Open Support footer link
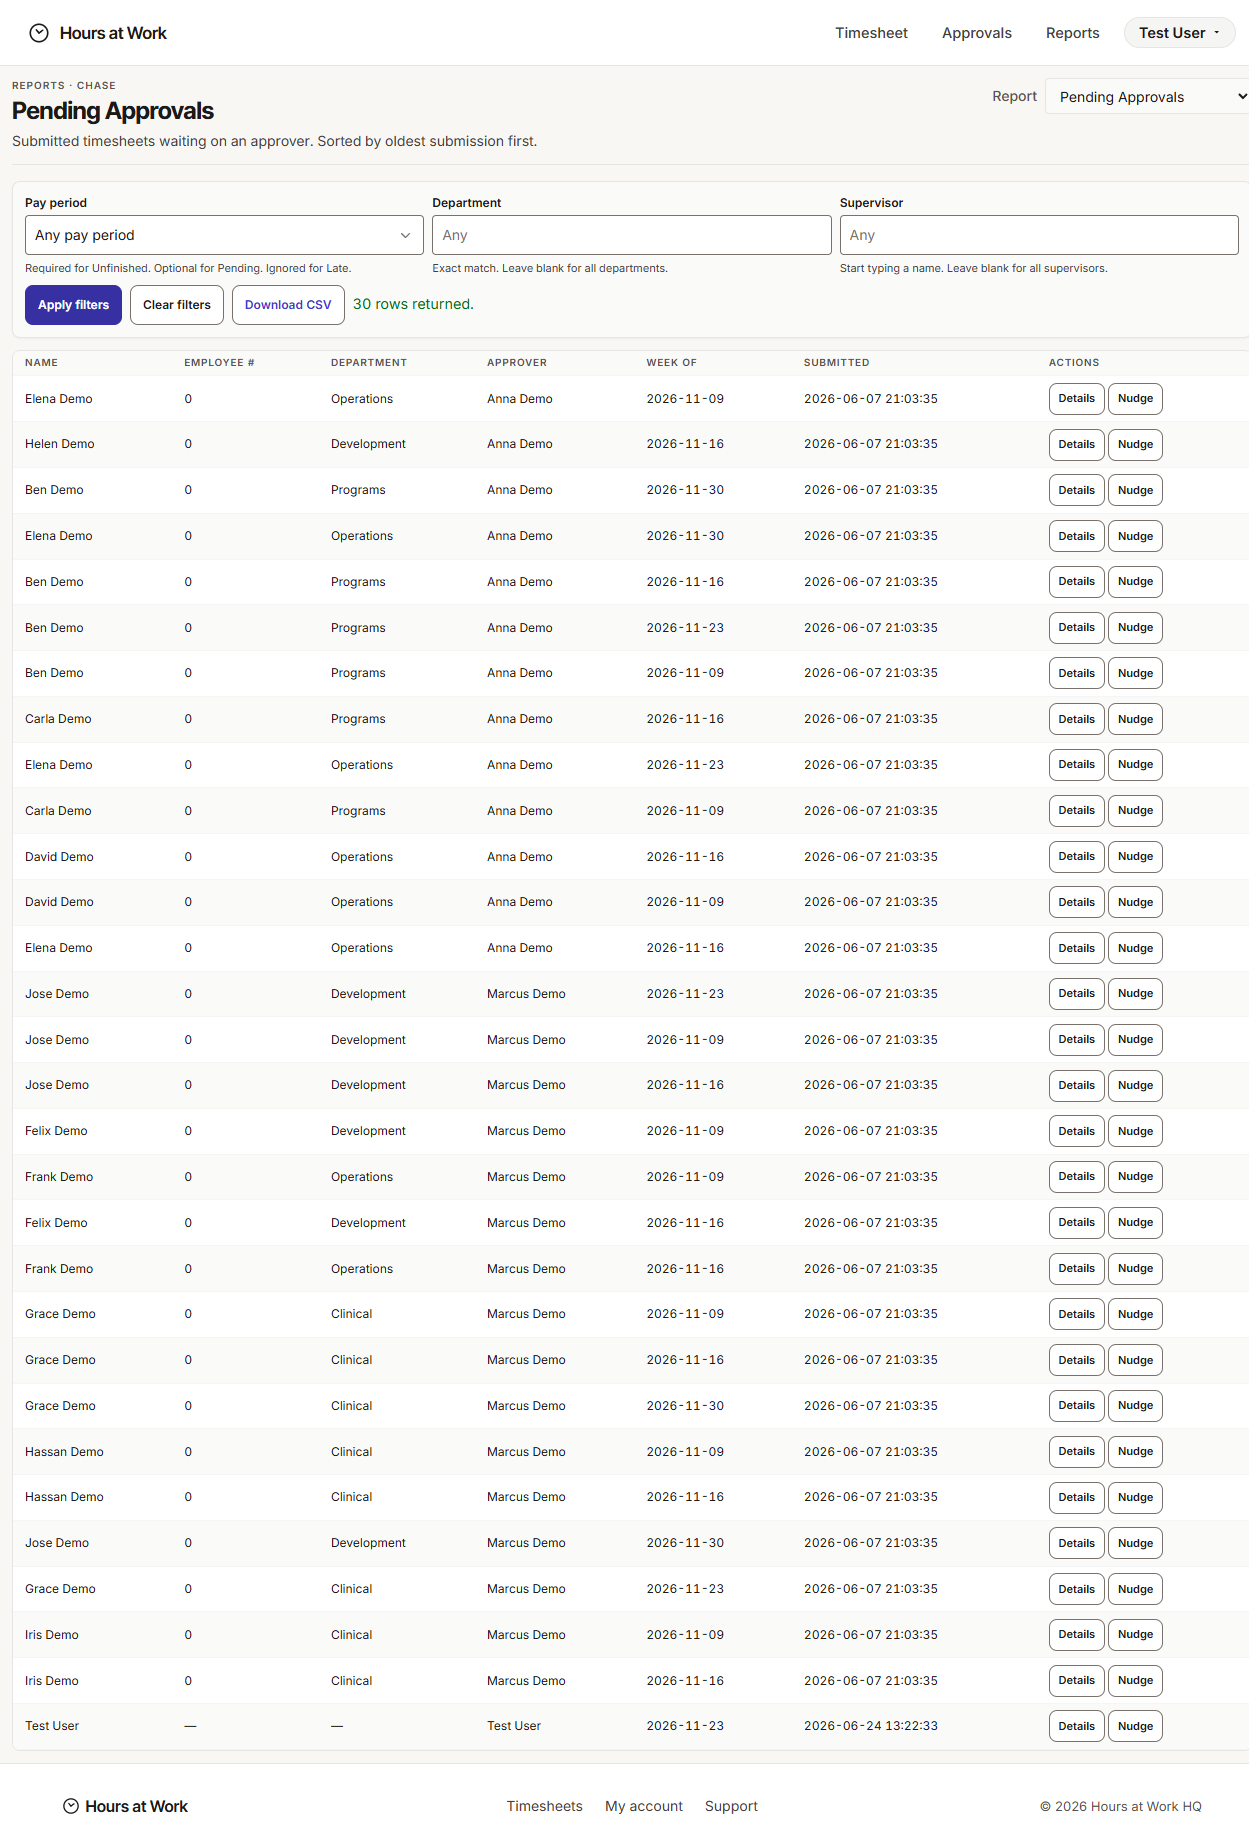The width and height of the screenshot is (1249, 1848). click(731, 1806)
